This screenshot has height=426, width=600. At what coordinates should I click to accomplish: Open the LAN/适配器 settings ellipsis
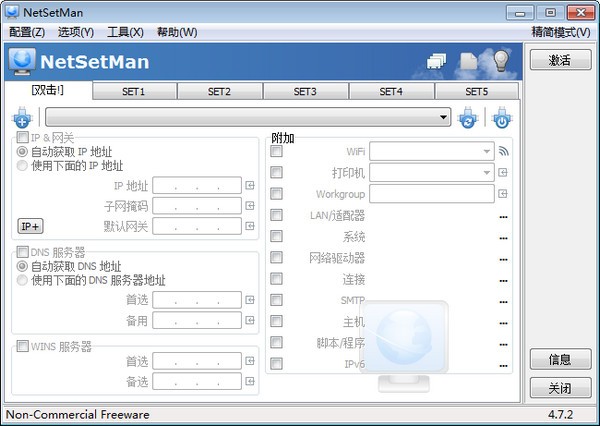pos(503,216)
